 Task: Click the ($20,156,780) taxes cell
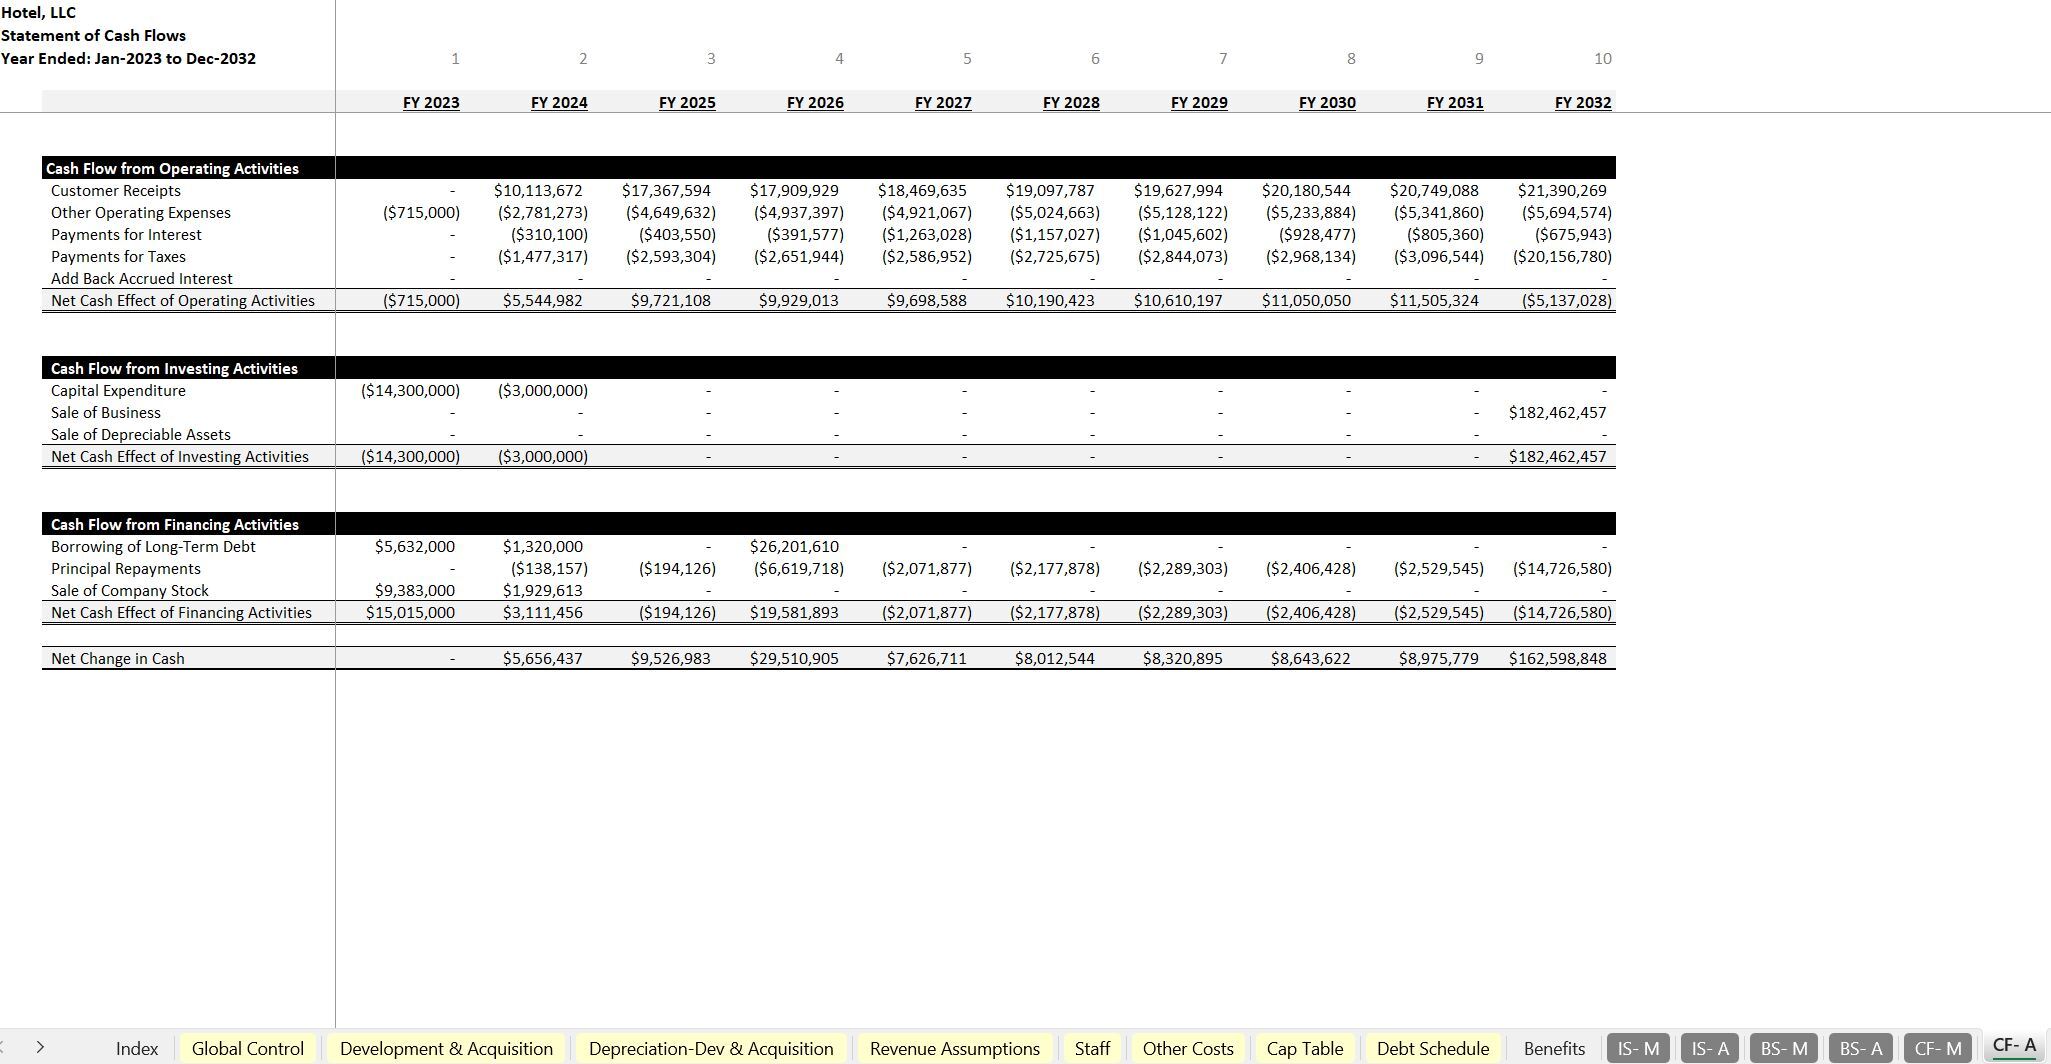1562,256
